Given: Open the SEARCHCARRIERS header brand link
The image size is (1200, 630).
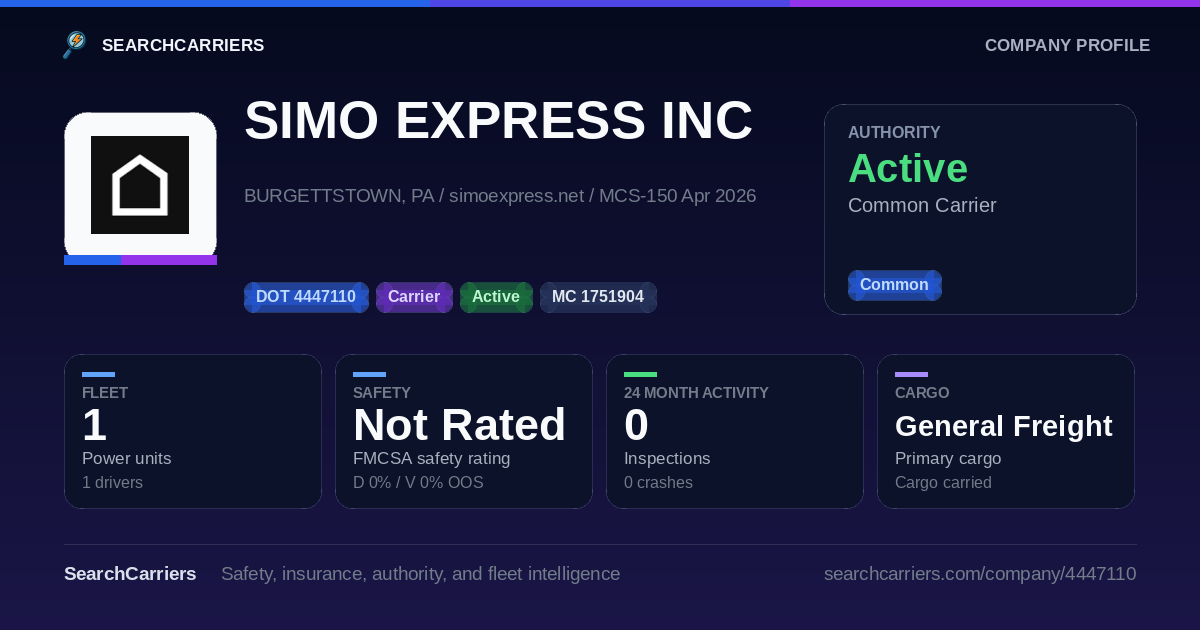Looking at the screenshot, I should pos(183,45).
